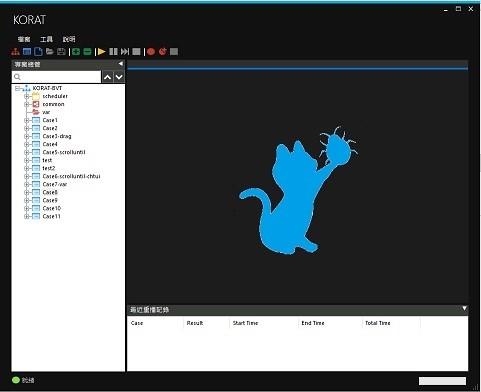The image size is (481, 392).
Task: Open the 說明 menu
Action: (x=69, y=39)
